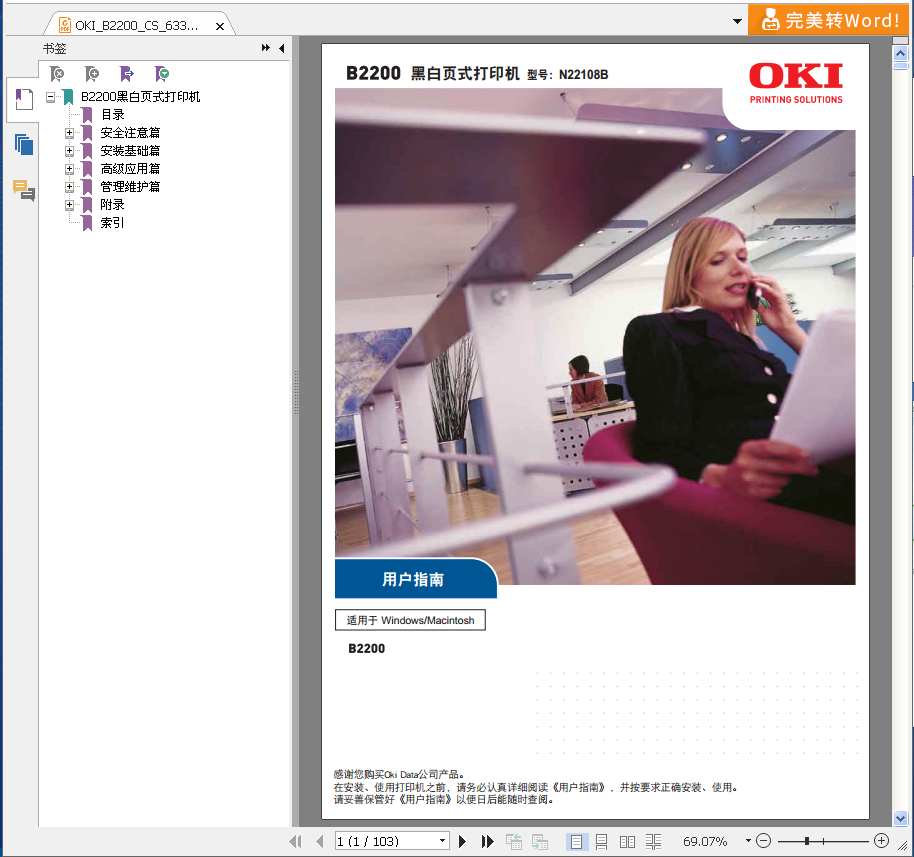Viewport: 914px width, 857px height.
Task: Click the panel splitter grip handle
Action: (x=296, y=392)
